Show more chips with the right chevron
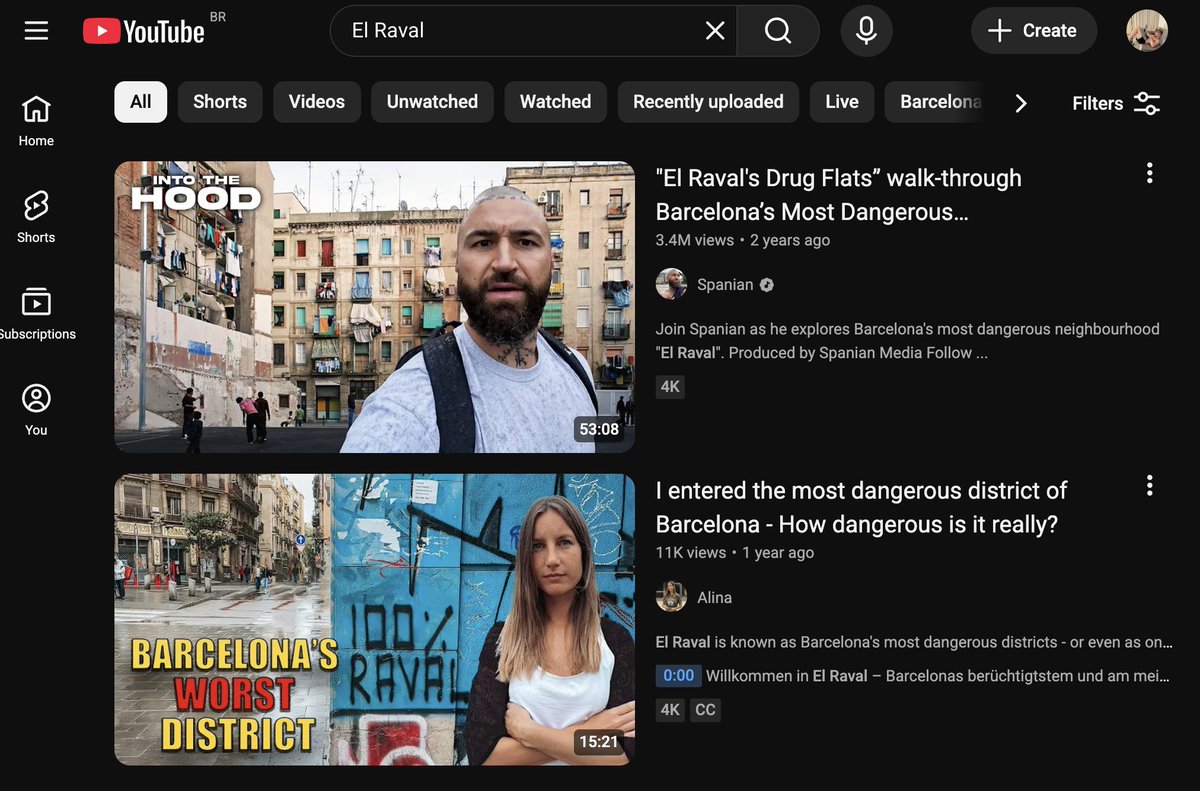1200x791 pixels. click(x=1020, y=103)
